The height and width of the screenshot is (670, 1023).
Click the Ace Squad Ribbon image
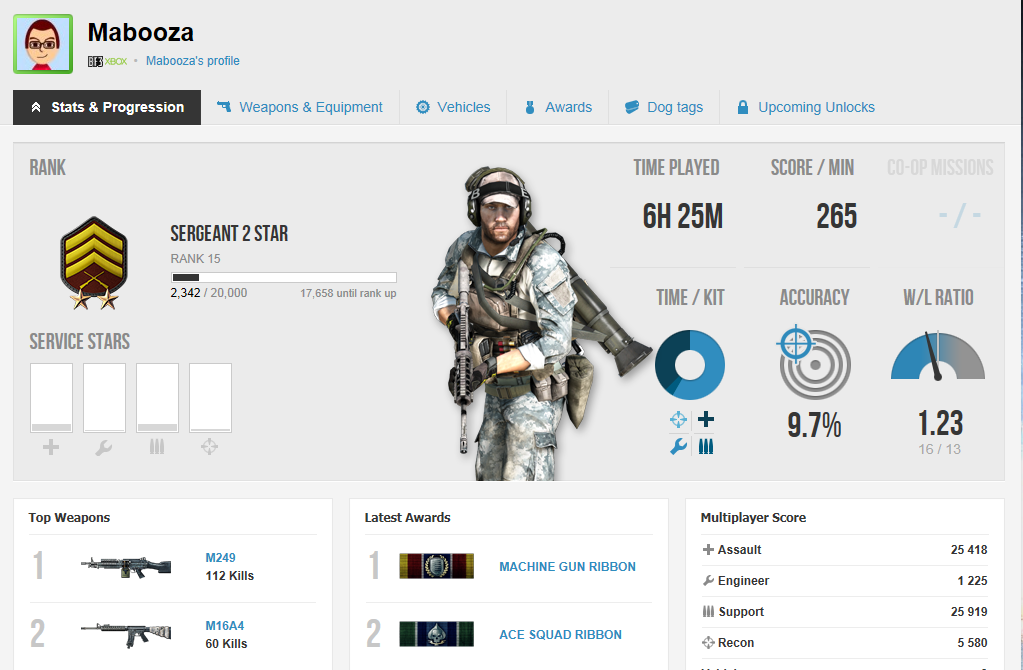point(436,634)
